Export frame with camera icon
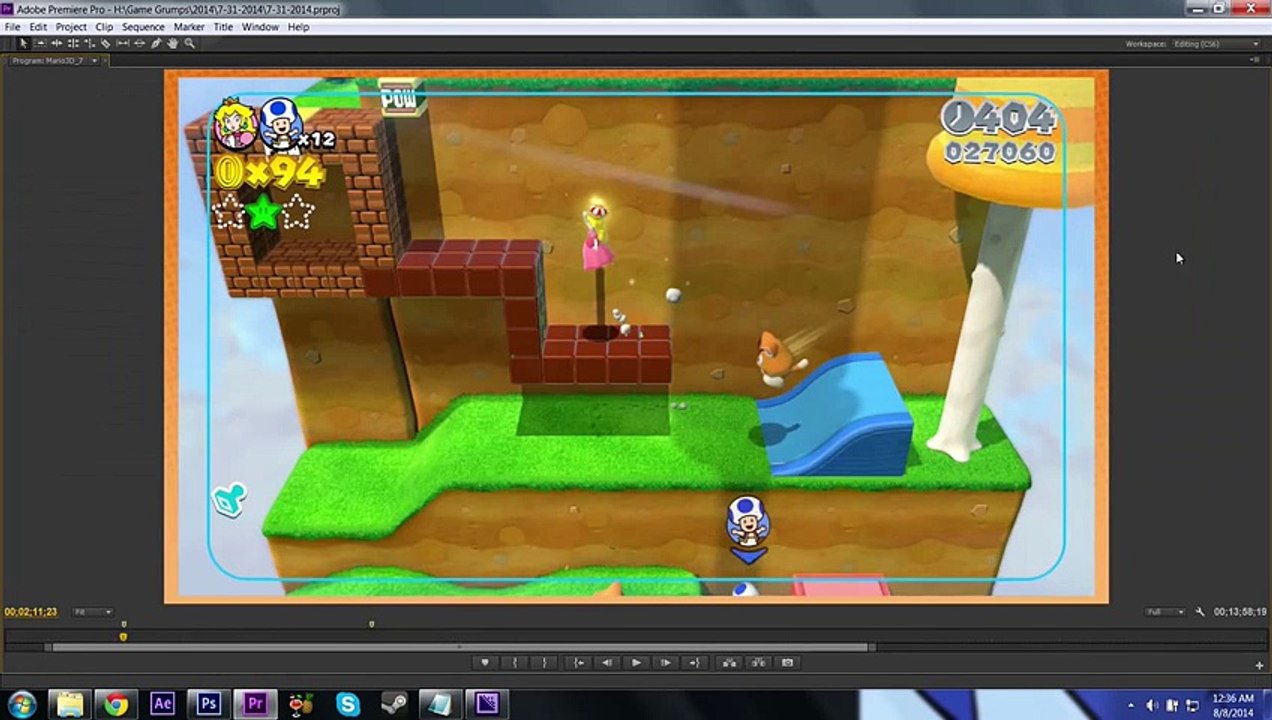 click(788, 662)
